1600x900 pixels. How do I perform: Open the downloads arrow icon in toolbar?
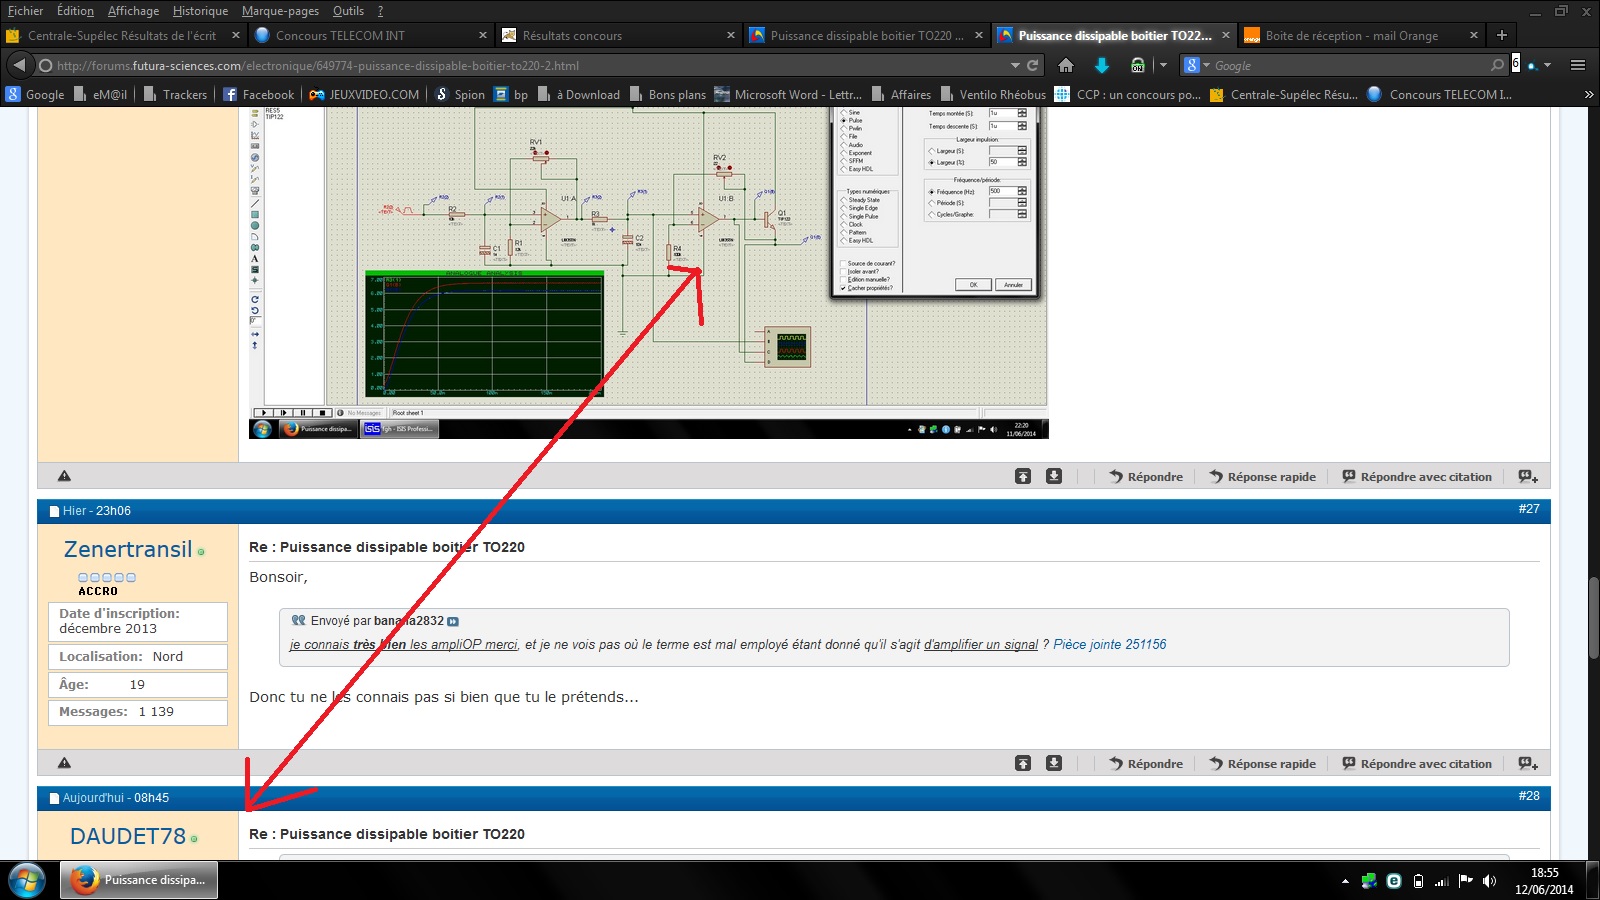pos(1102,65)
